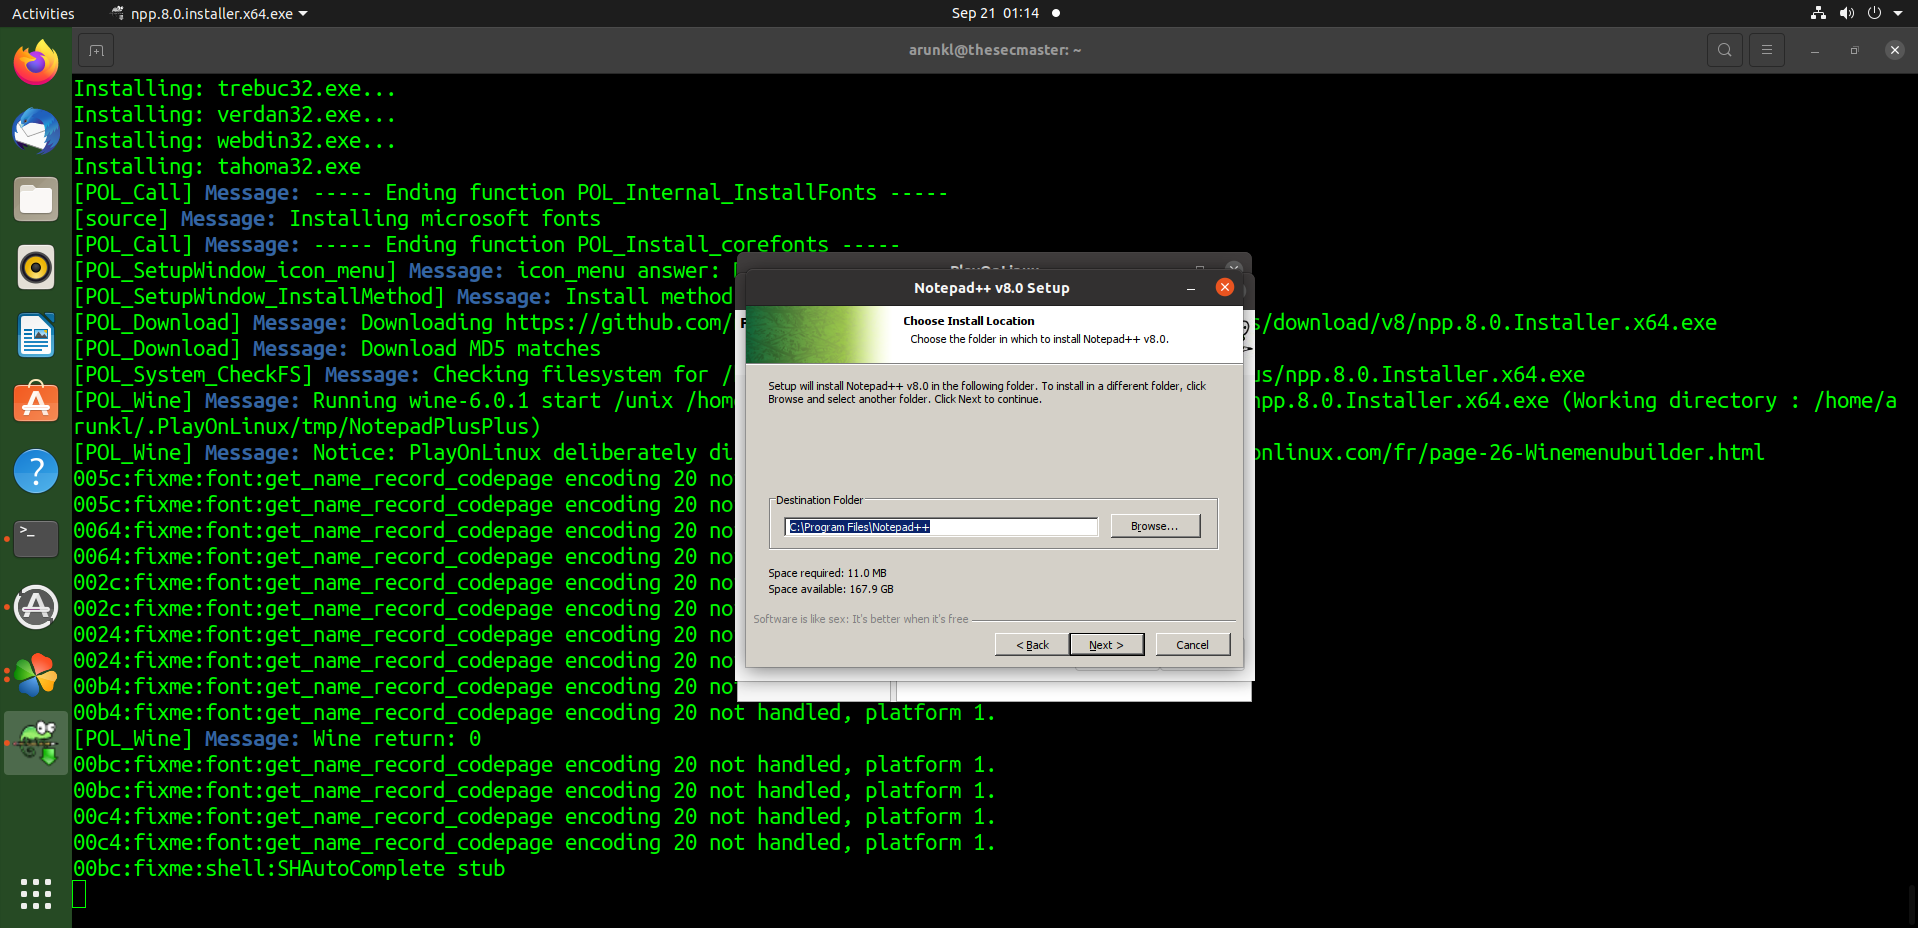Open the network status icon in top bar
The height and width of the screenshot is (928, 1918).
pos(1818,13)
